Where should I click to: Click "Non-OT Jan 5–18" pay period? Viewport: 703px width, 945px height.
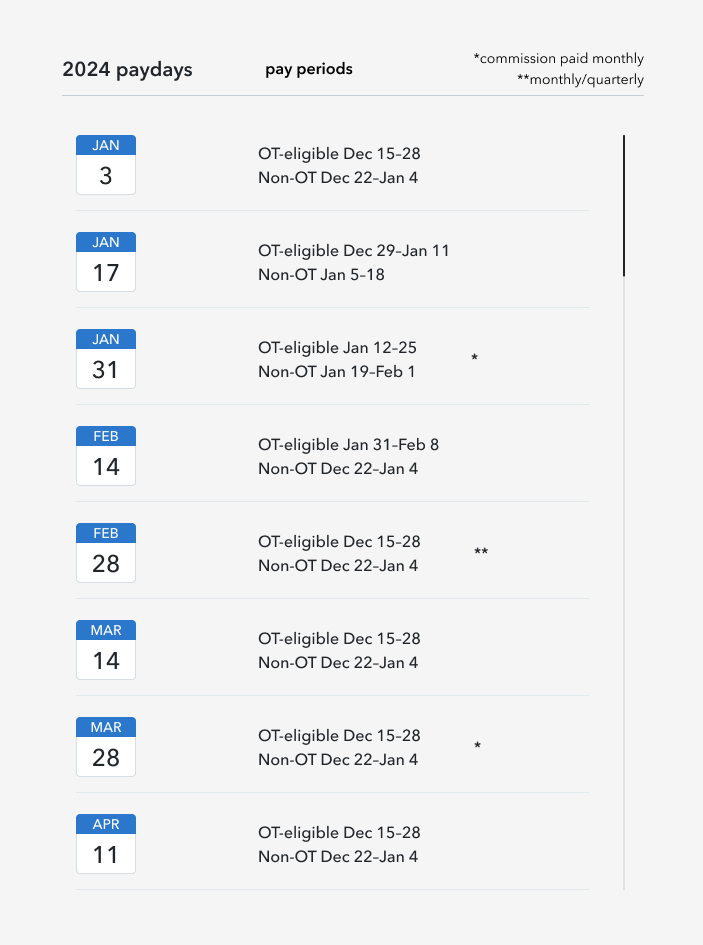321,274
